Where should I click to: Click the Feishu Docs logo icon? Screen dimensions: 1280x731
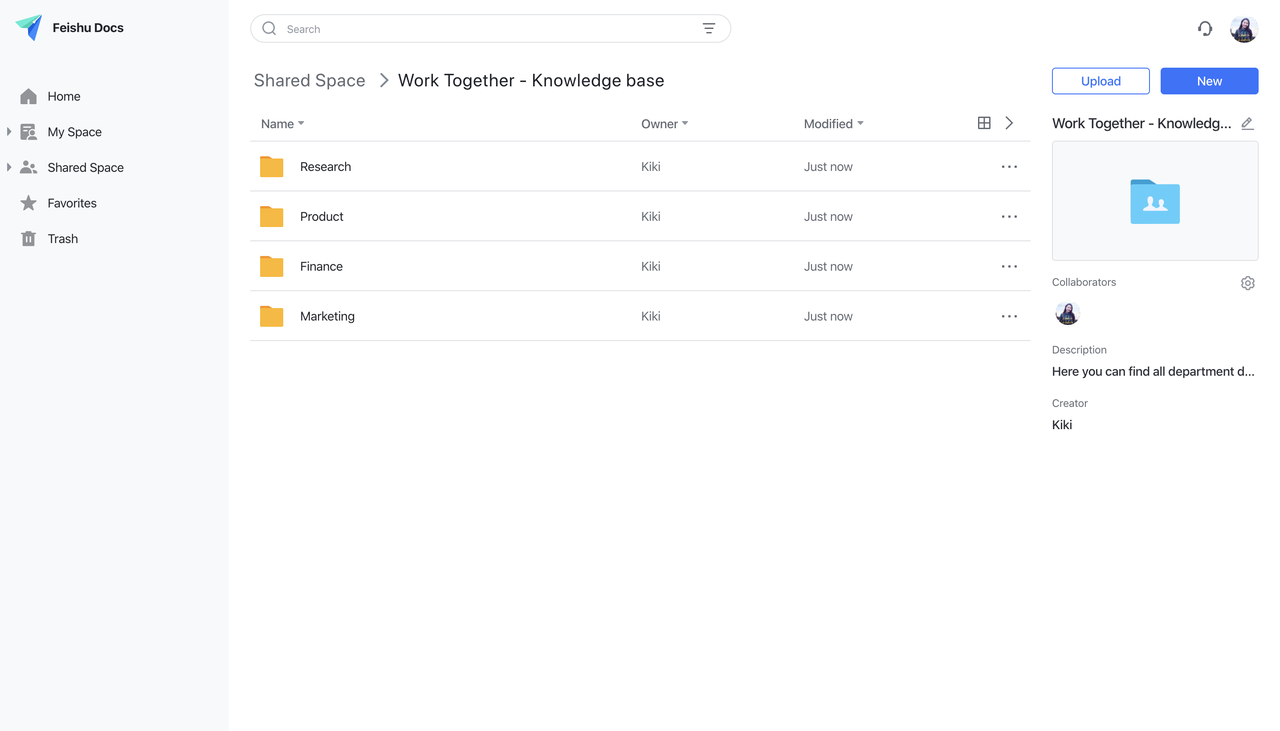[27, 27]
